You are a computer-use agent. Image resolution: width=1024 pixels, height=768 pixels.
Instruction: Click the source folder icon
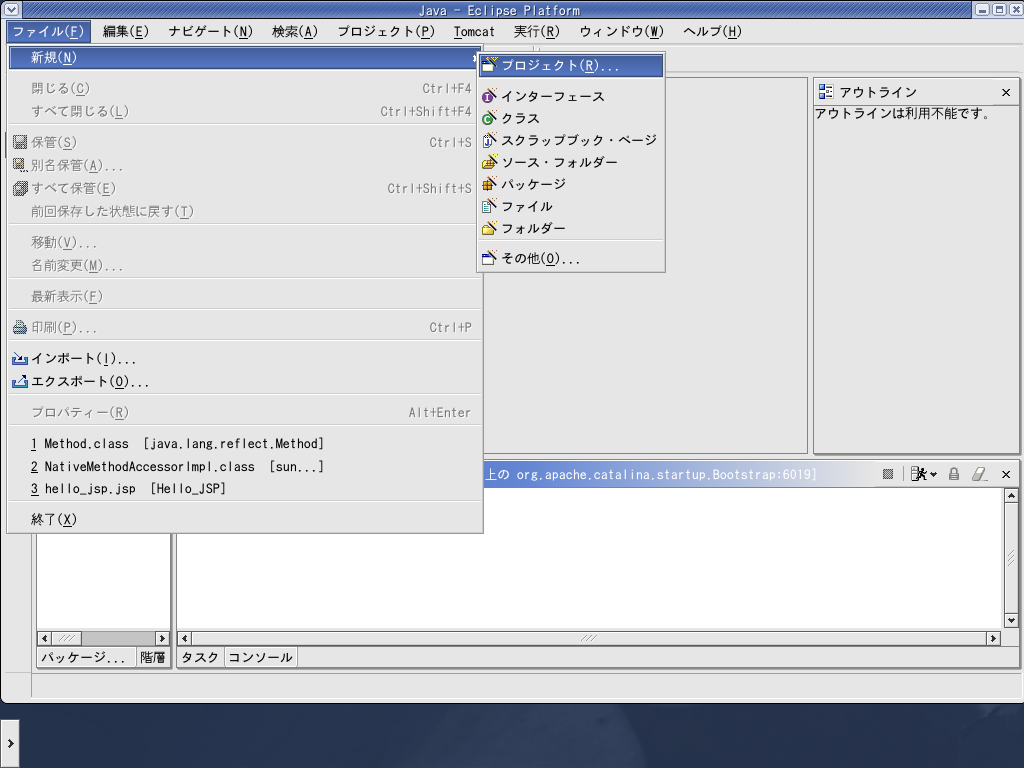point(489,163)
